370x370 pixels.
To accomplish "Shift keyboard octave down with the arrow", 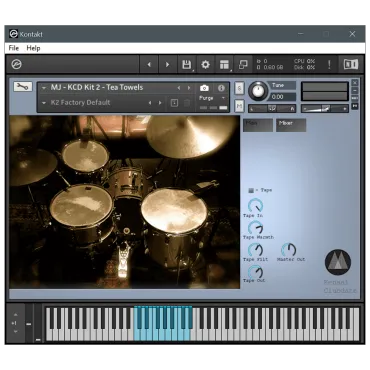I will 15,331.
